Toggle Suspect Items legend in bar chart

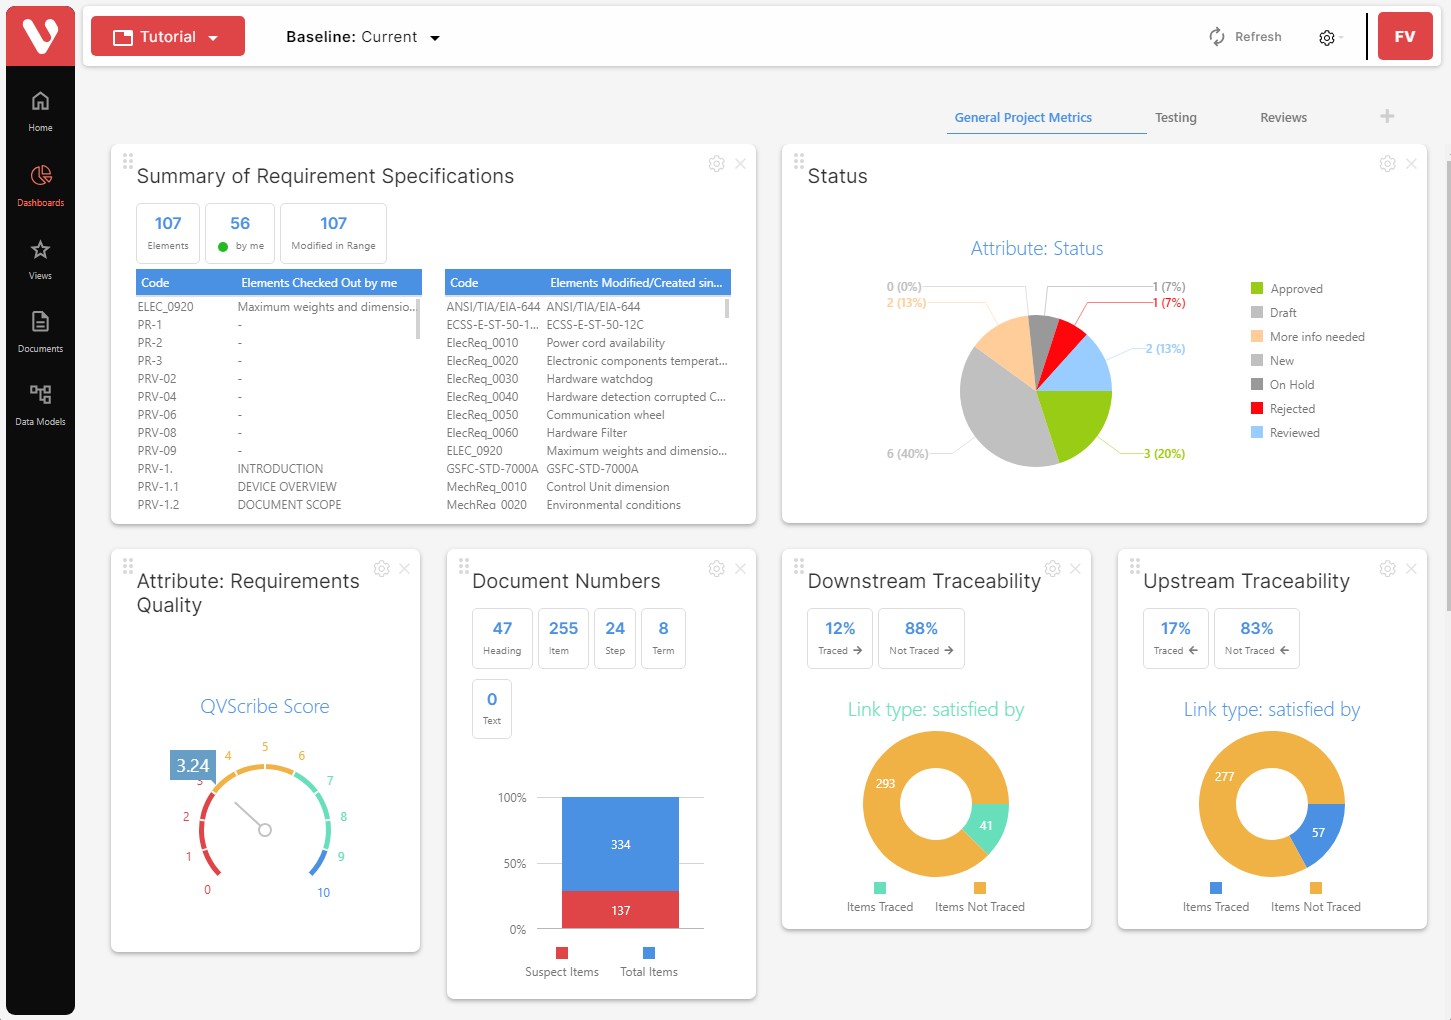click(562, 963)
